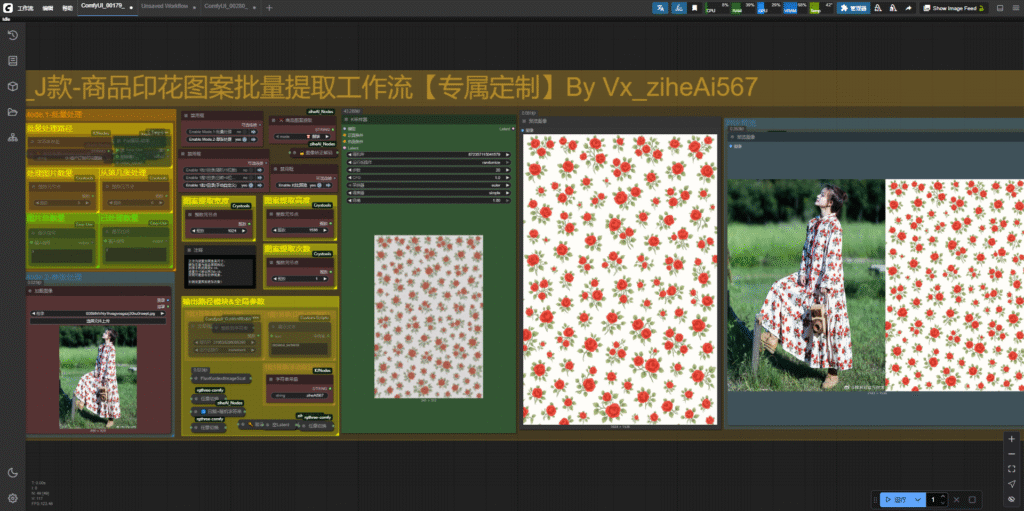
Task: Click the translate language icon button
Action: 660,8
